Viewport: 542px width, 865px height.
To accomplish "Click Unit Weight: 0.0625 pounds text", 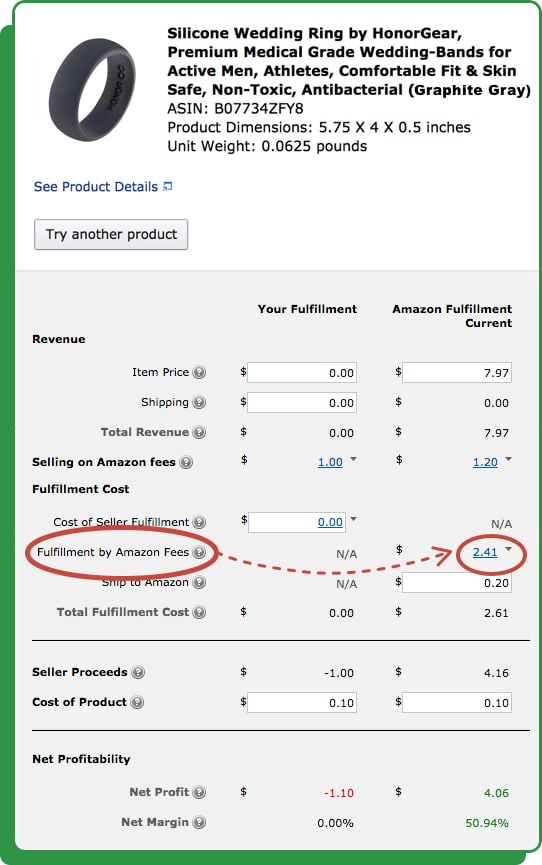I will pyautogui.click(x=267, y=146).
